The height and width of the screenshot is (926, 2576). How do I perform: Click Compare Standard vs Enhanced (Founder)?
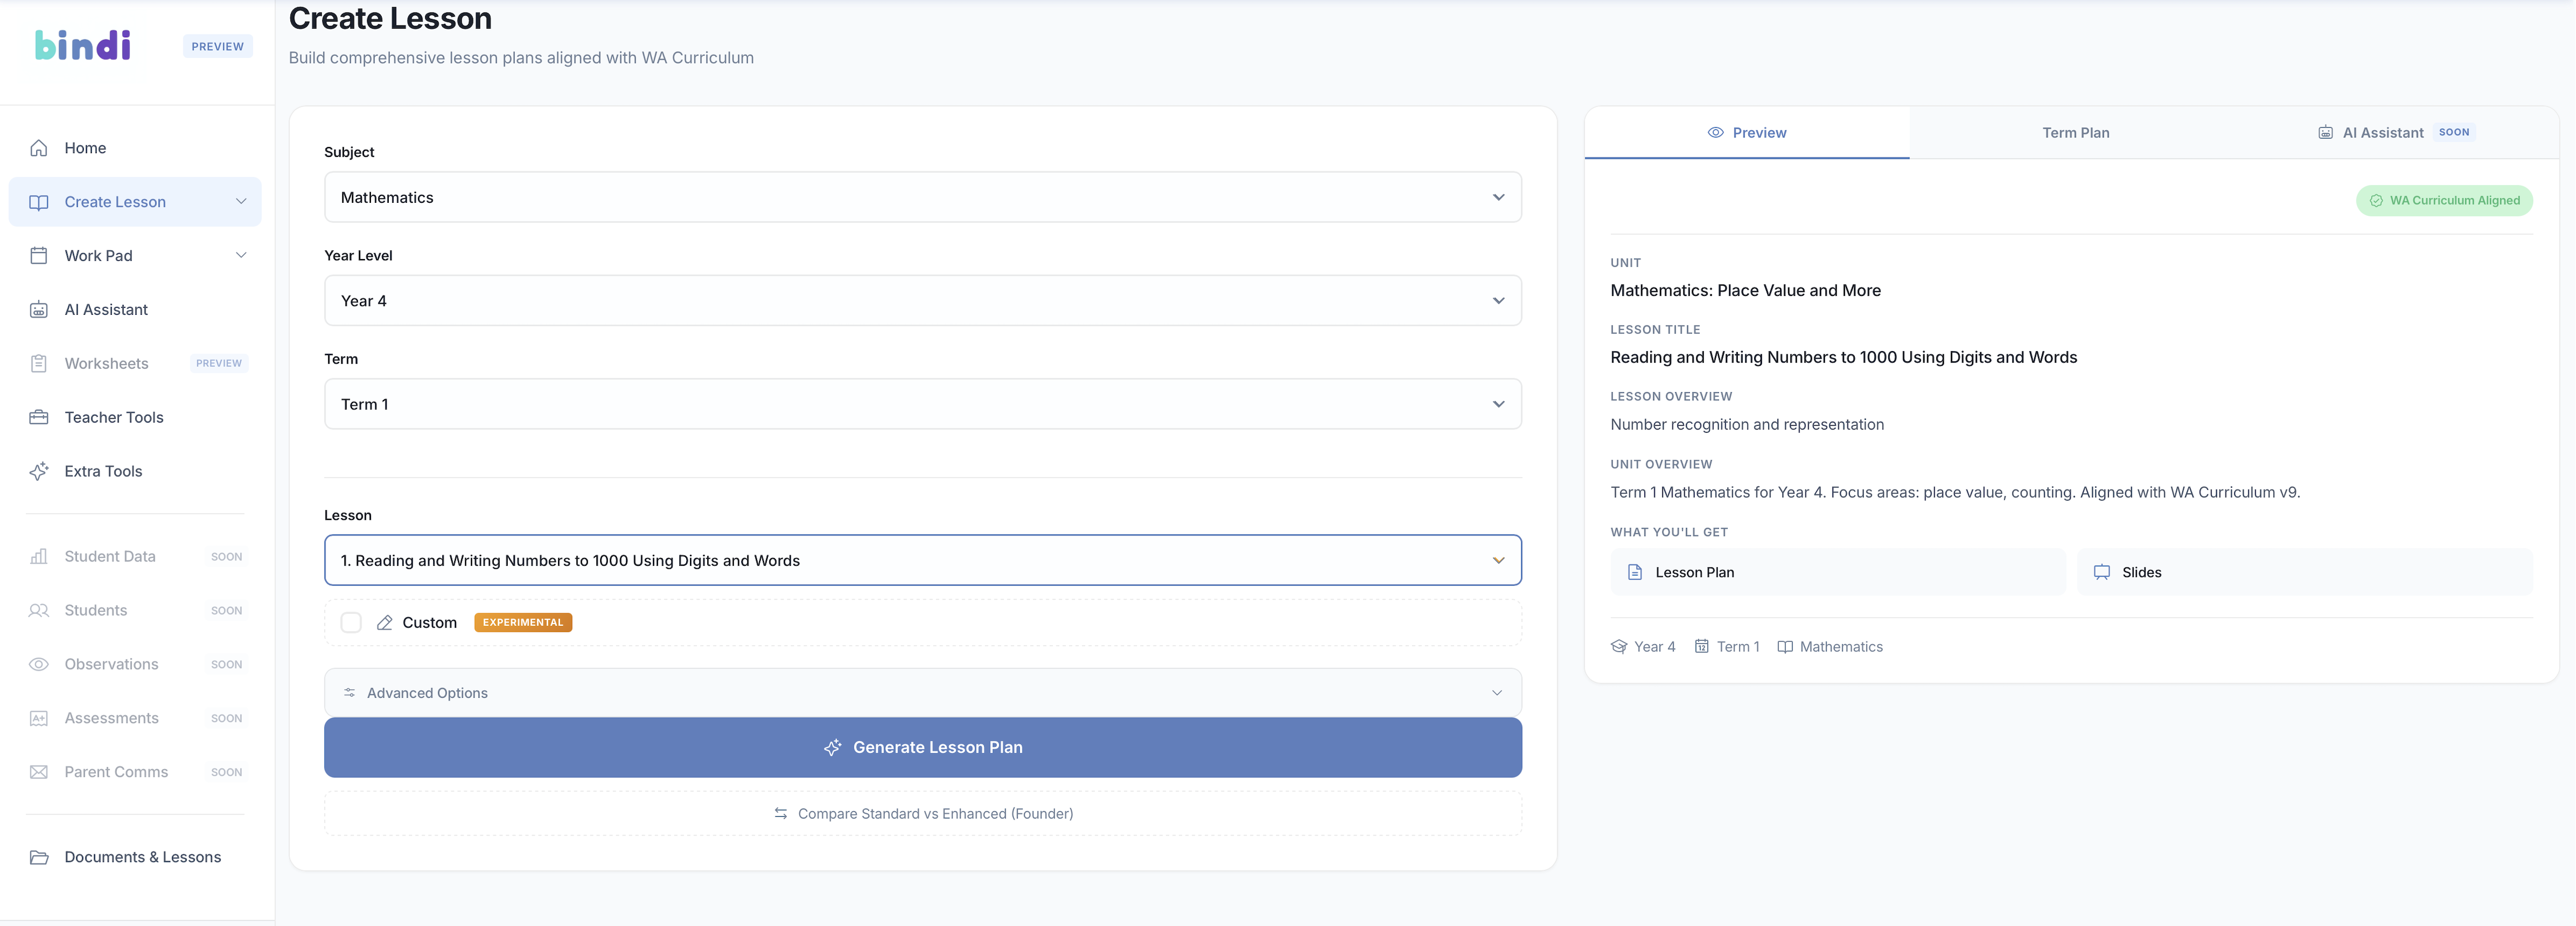[x=922, y=813]
